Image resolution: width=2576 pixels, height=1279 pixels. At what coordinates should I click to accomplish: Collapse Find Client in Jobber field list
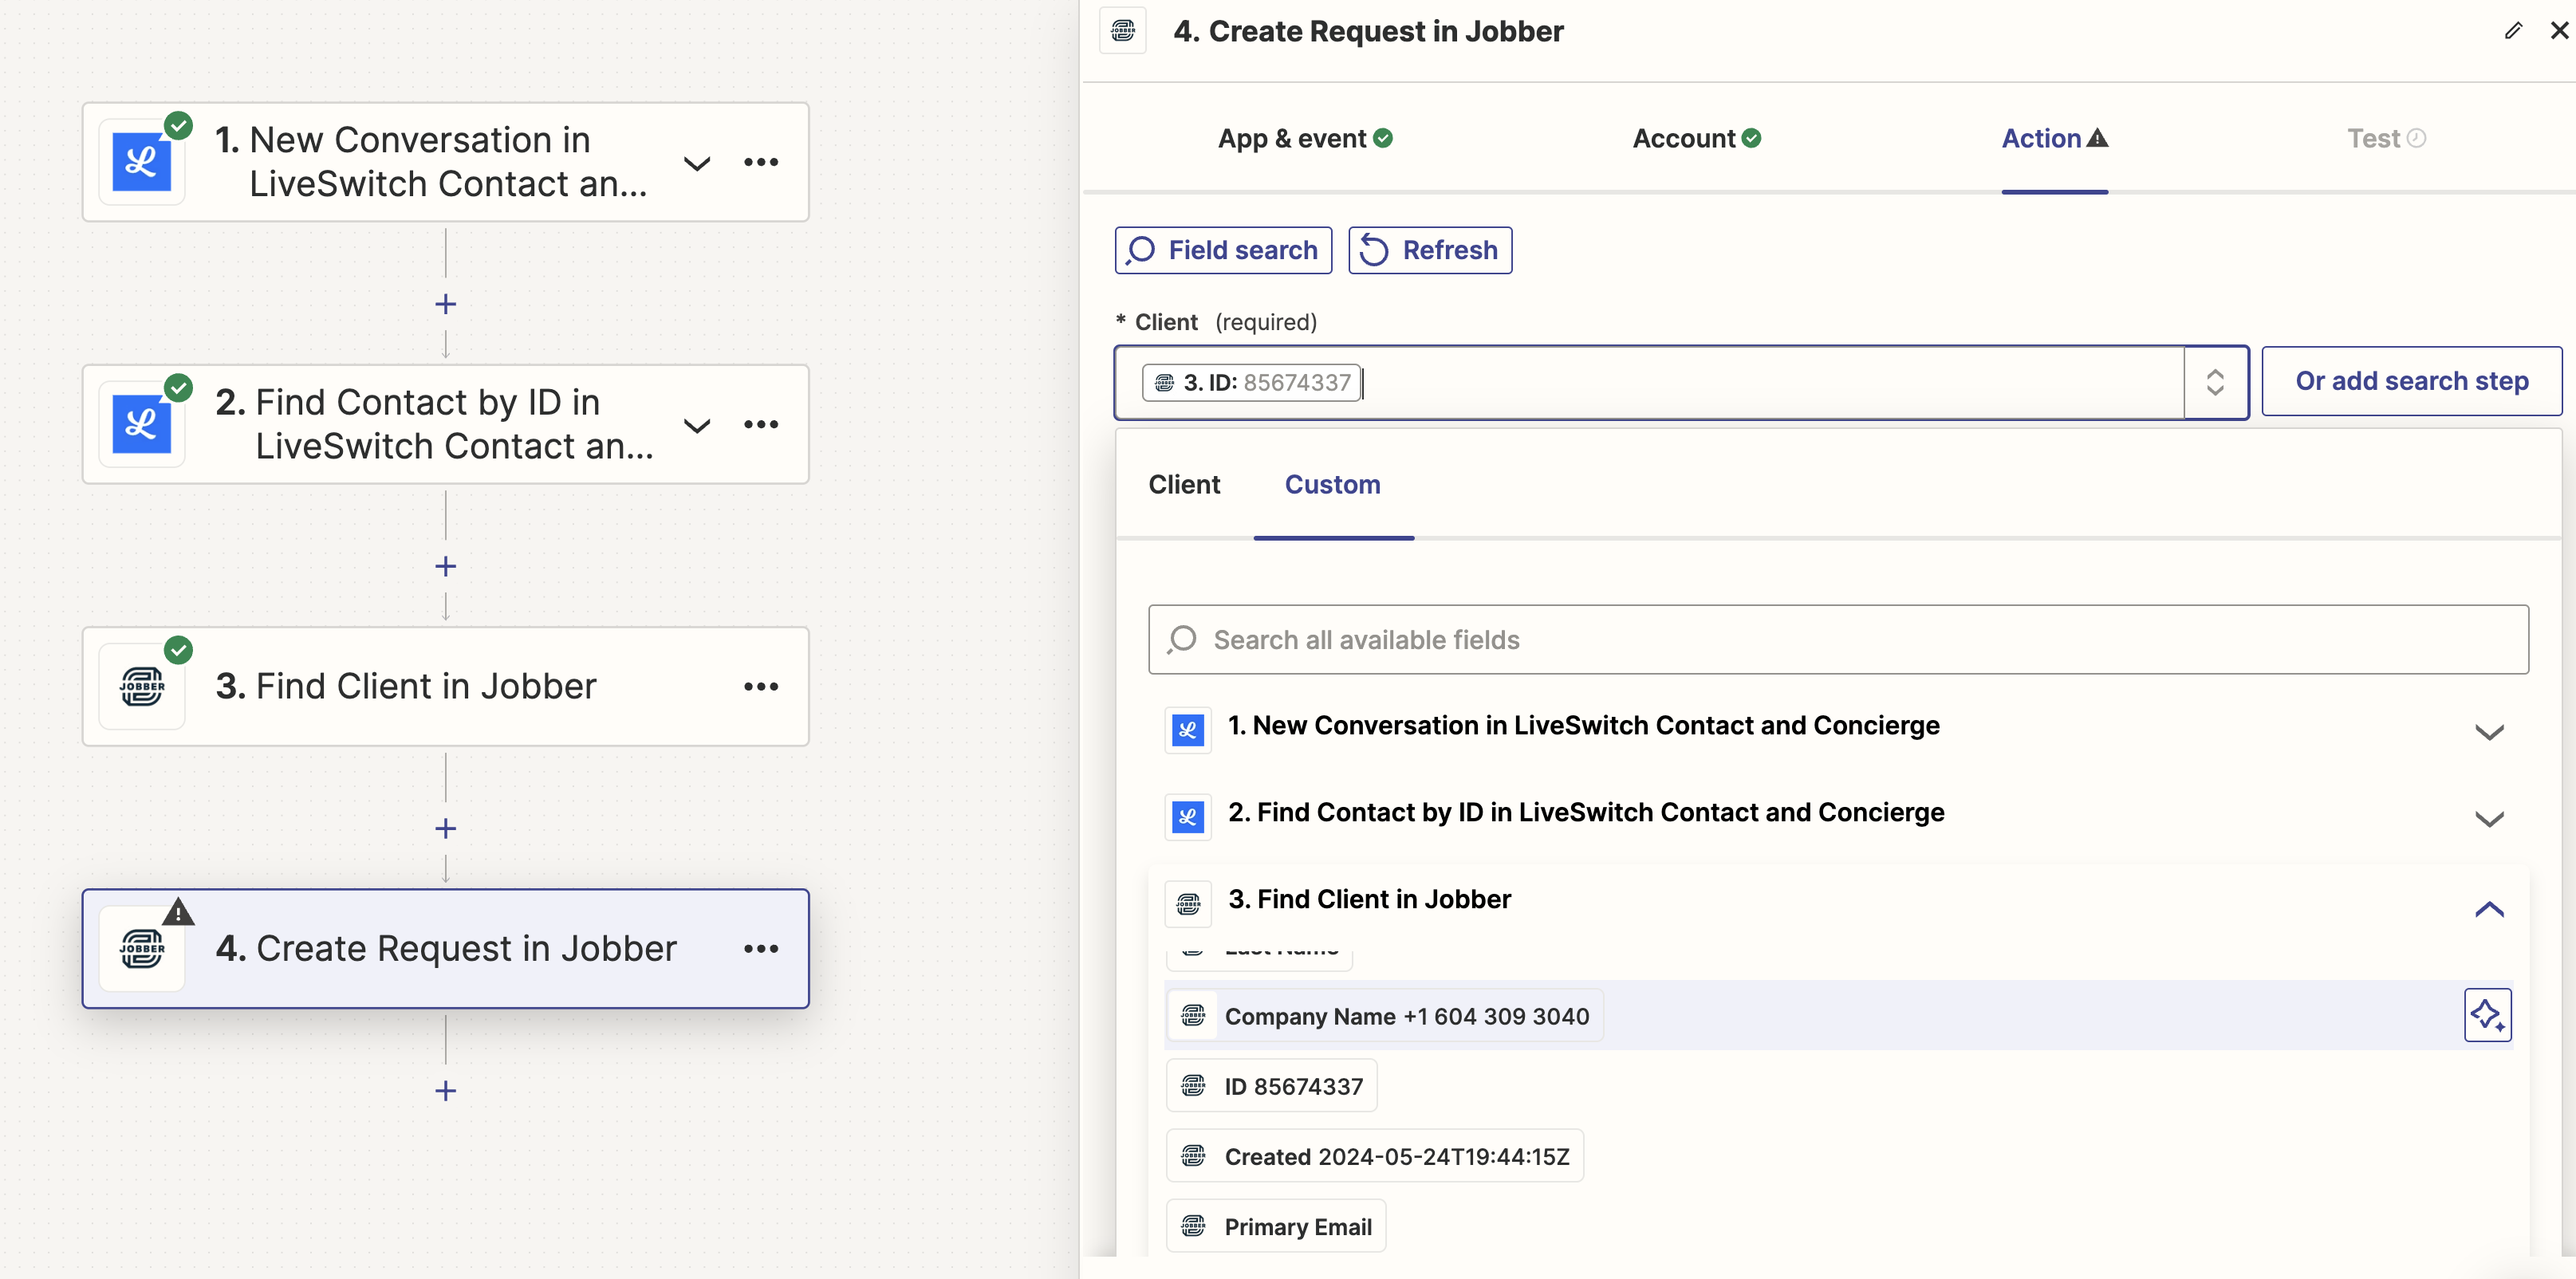[x=2489, y=908]
